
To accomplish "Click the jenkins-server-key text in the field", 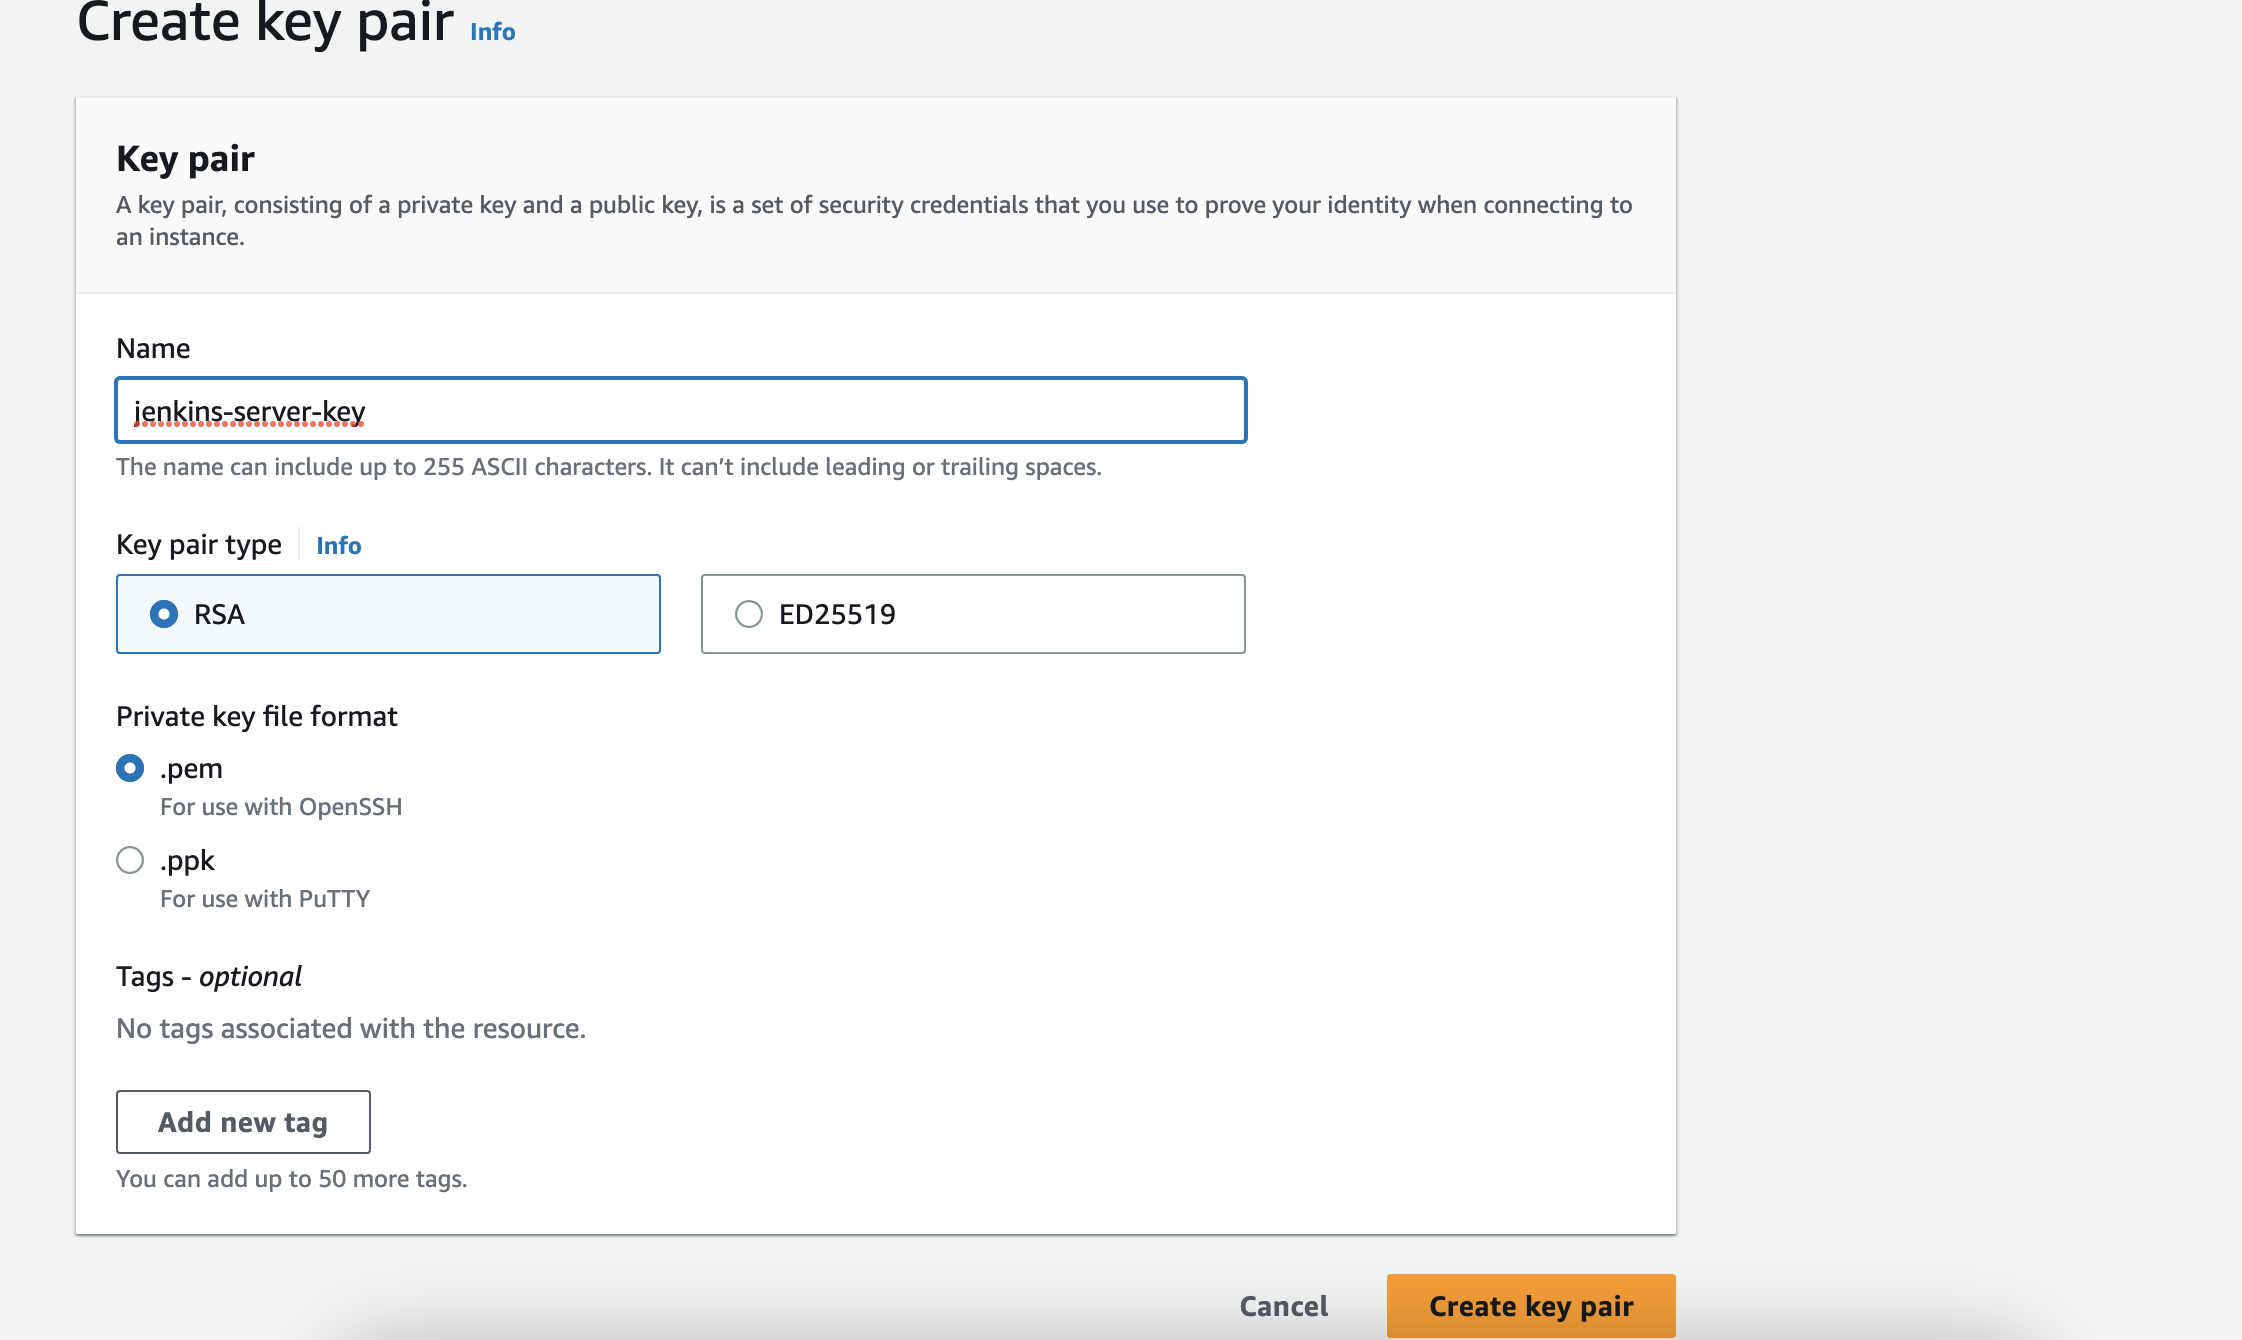I will point(250,411).
